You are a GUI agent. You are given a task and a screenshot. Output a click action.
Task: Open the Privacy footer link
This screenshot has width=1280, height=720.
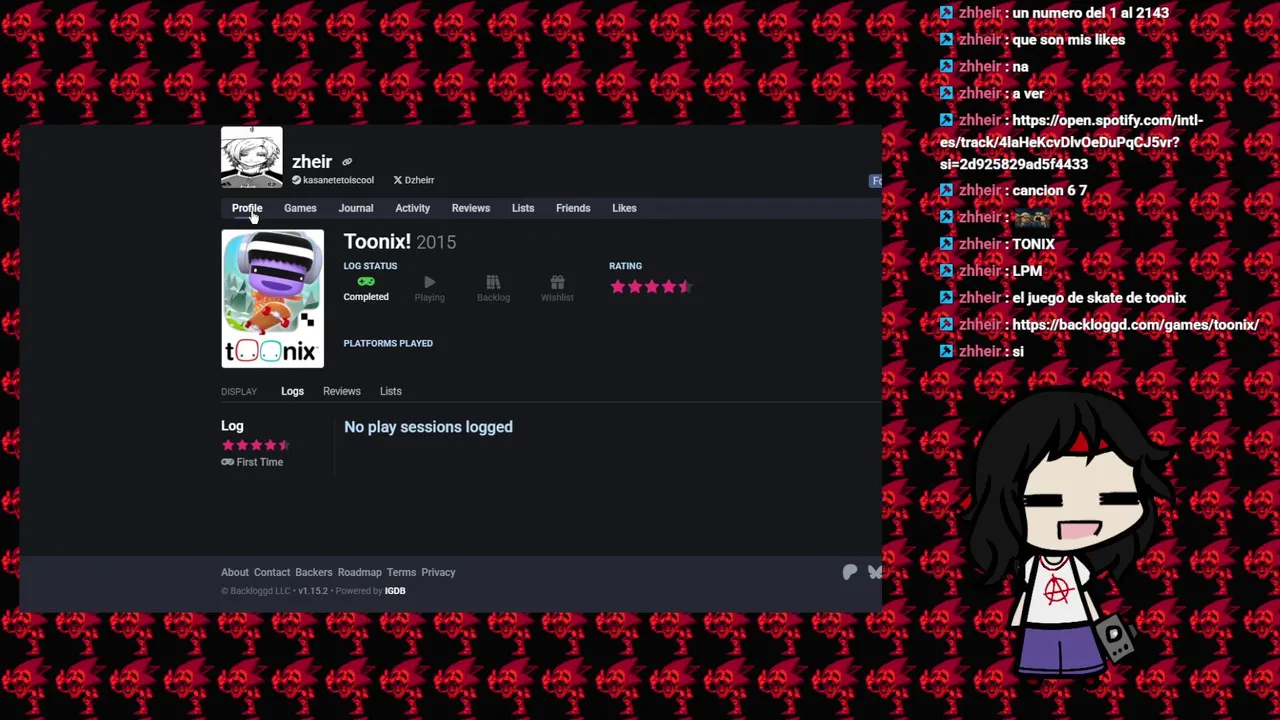pos(438,572)
